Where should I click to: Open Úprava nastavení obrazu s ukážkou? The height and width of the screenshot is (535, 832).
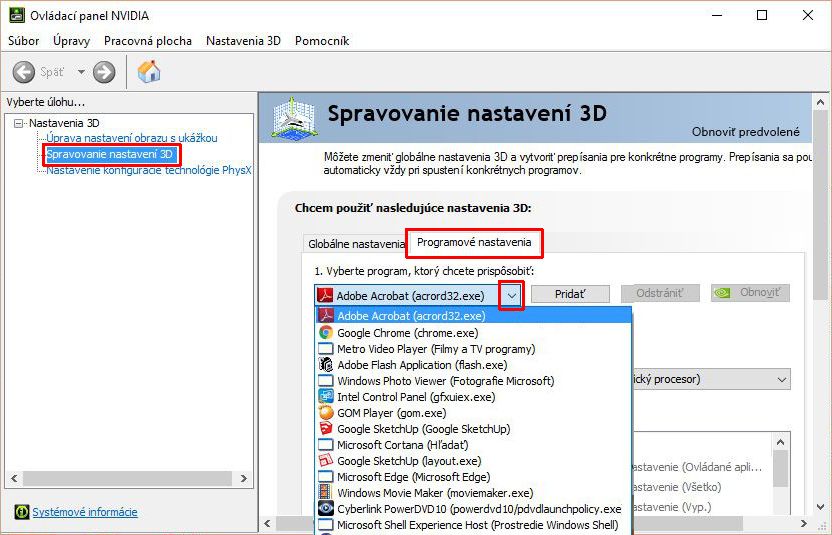132,138
